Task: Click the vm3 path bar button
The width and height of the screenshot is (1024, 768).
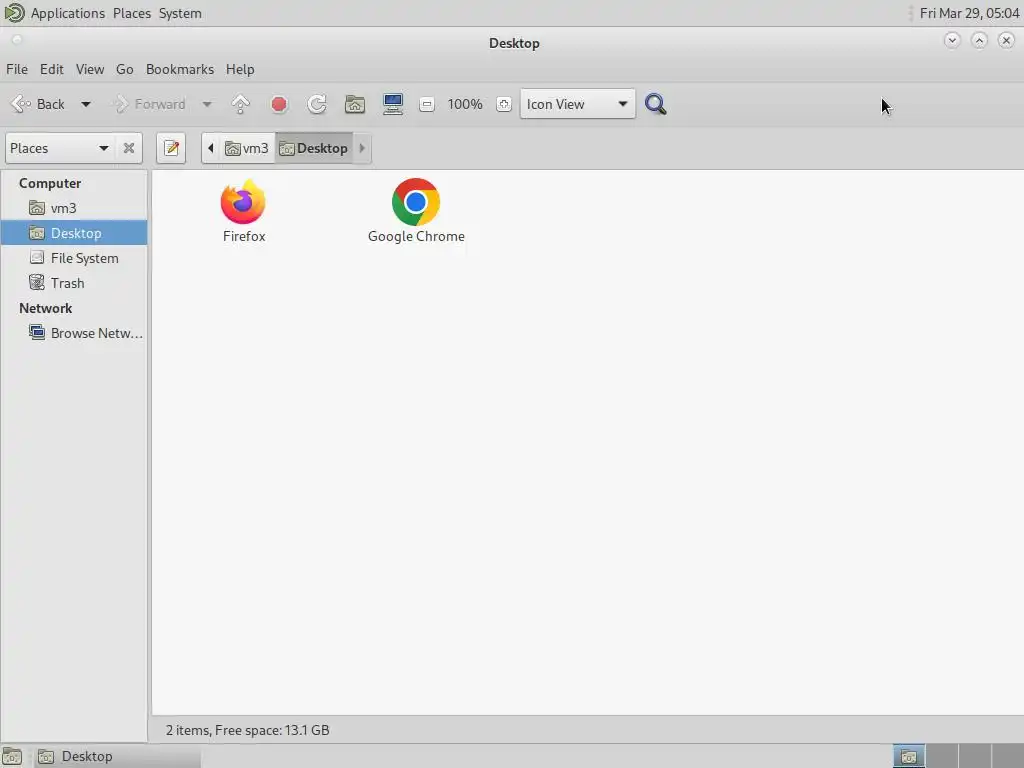Action: [x=247, y=148]
